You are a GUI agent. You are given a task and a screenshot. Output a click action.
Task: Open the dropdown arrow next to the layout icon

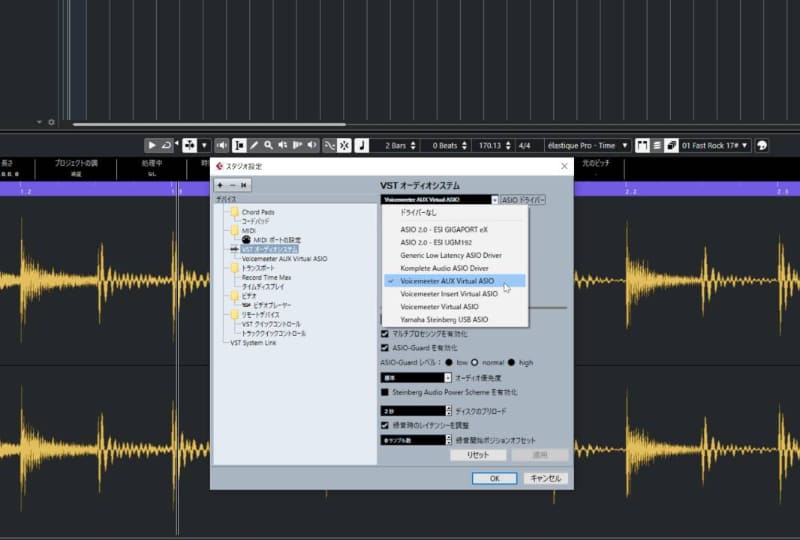[204, 145]
